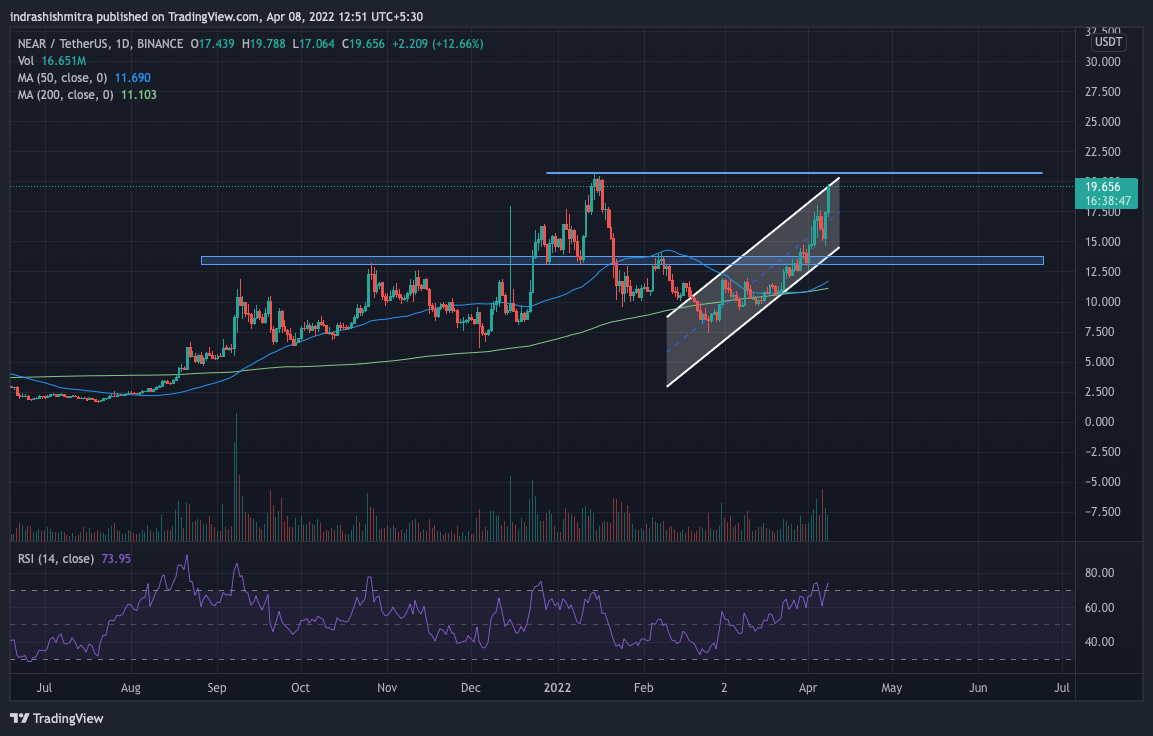The image size is (1153, 736).
Task: Click the RSI value 73.95
Action: tap(116, 558)
